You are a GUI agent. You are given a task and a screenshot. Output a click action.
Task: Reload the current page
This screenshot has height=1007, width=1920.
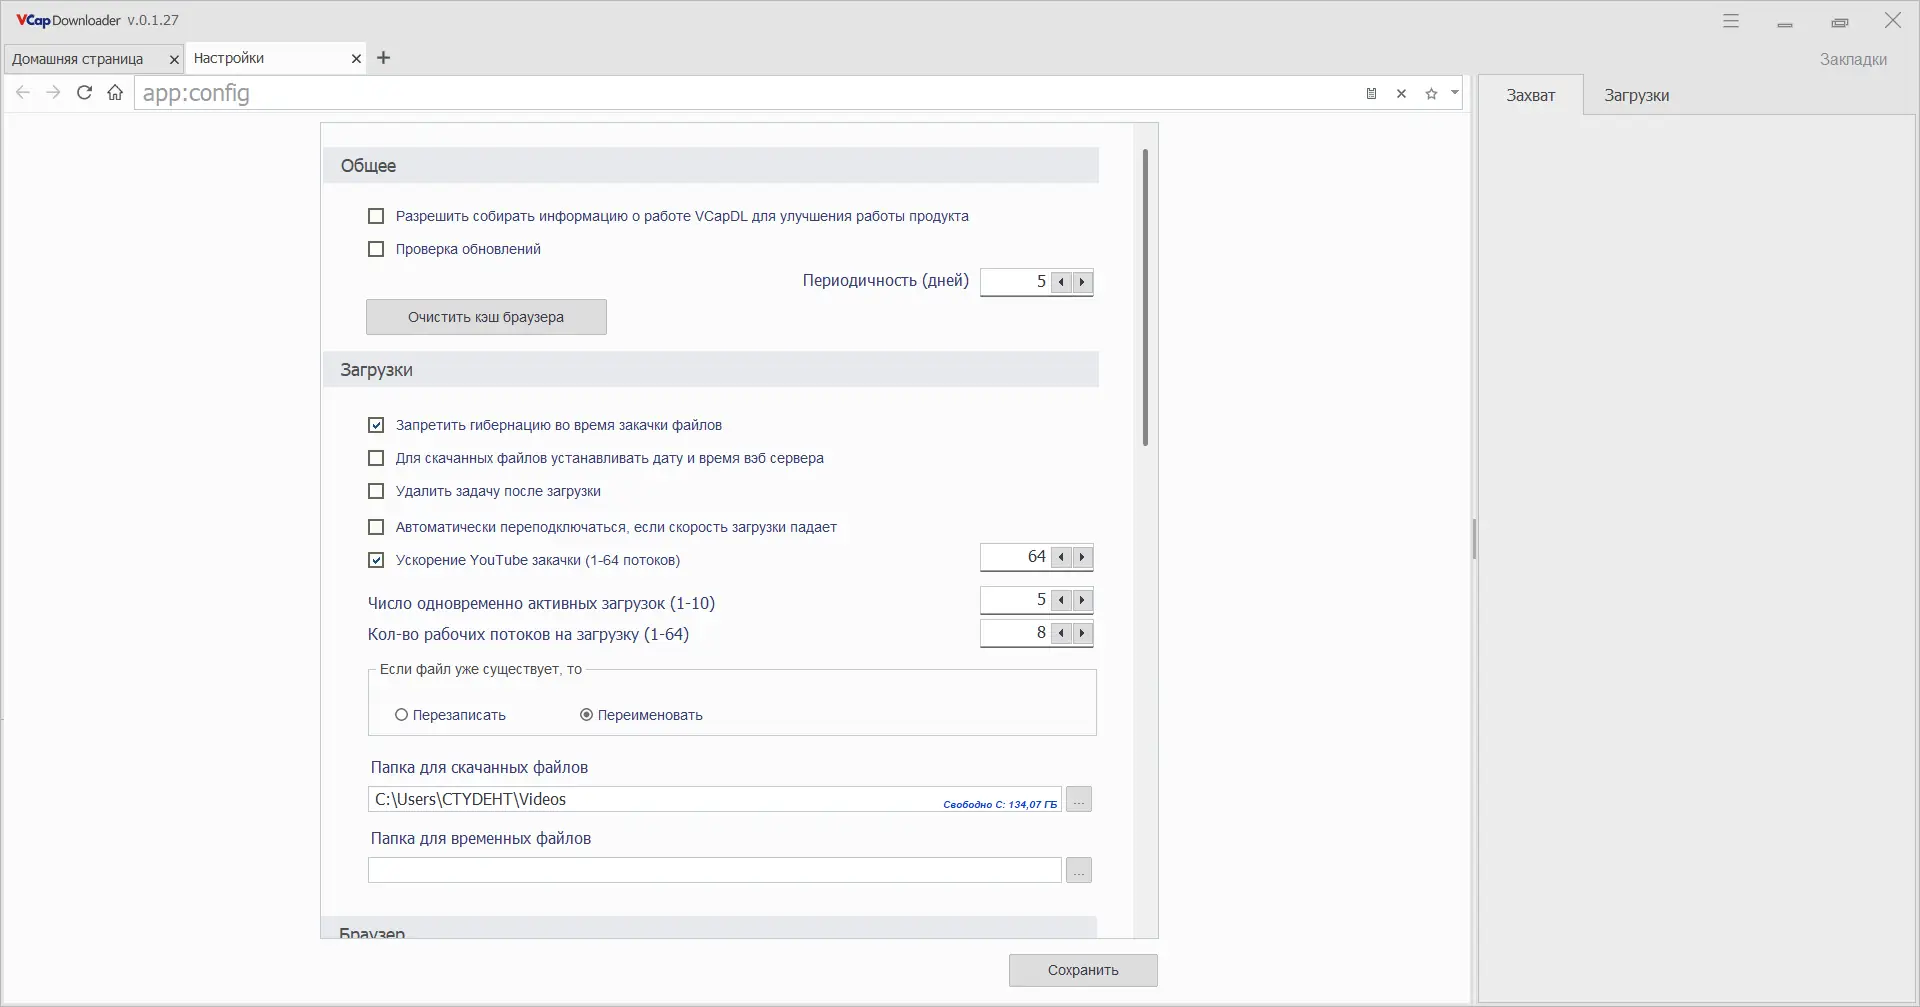click(85, 93)
